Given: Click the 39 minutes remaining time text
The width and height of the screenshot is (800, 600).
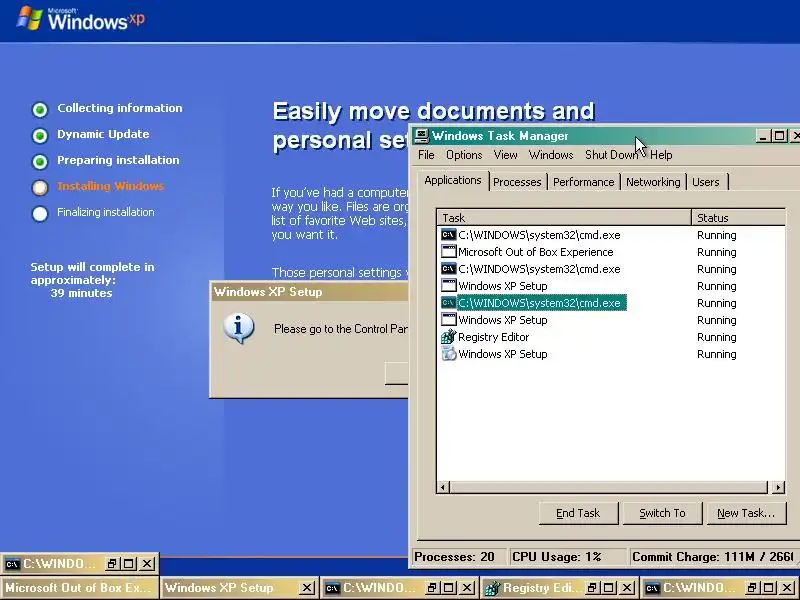Looking at the screenshot, I should [81, 293].
